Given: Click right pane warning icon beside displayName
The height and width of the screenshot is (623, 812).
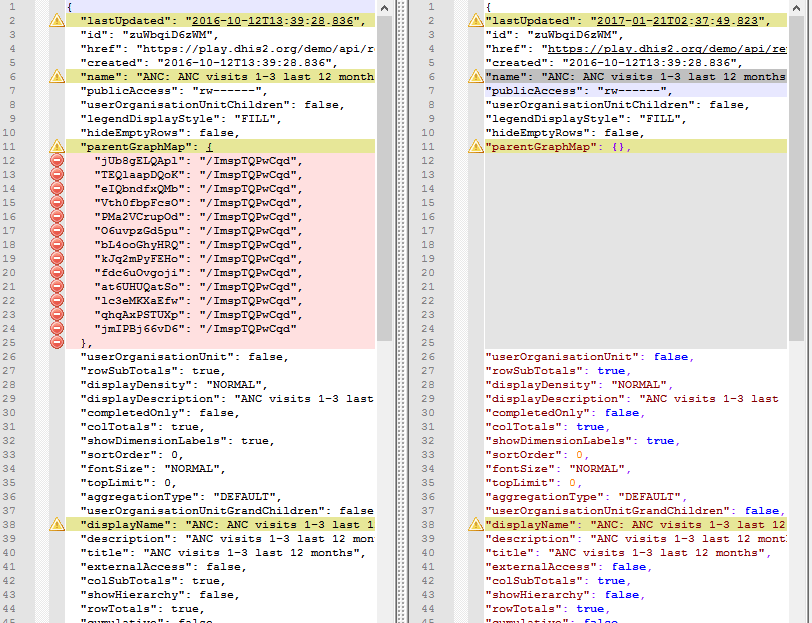Looking at the screenshot, I should tap(474, 525).
